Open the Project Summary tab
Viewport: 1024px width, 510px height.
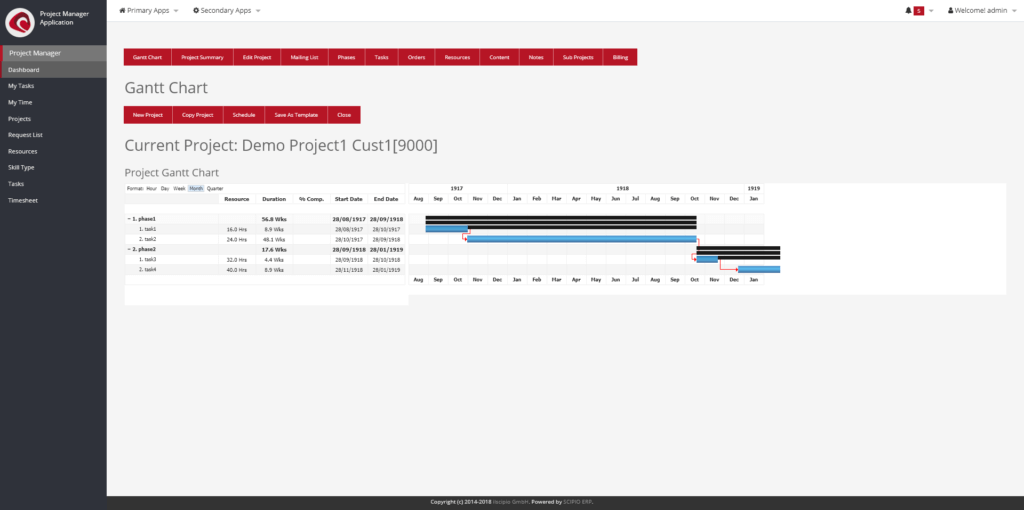click(203, 58)
